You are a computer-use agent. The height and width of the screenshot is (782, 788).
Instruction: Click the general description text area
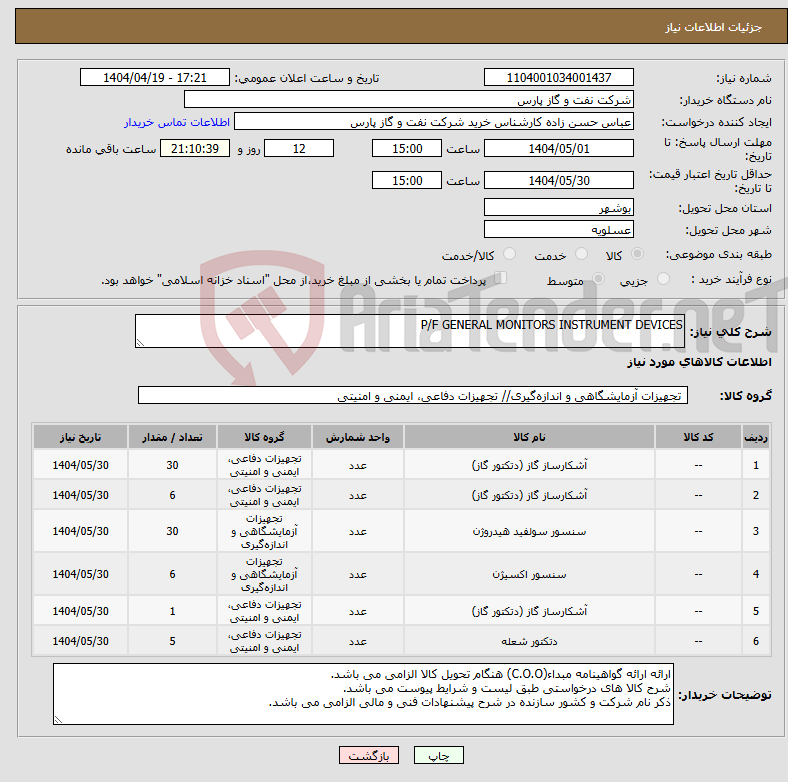point(410,331)
